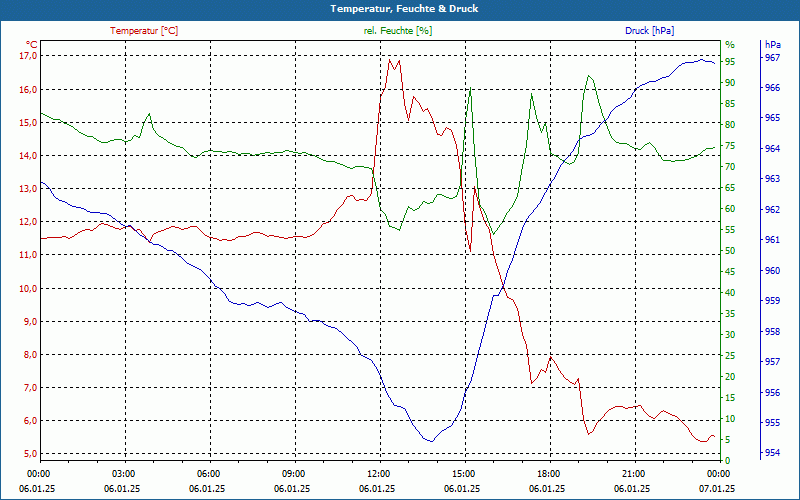Click the 20 label on the green humidity axis

pyautogui.click(x=730, y=377)
